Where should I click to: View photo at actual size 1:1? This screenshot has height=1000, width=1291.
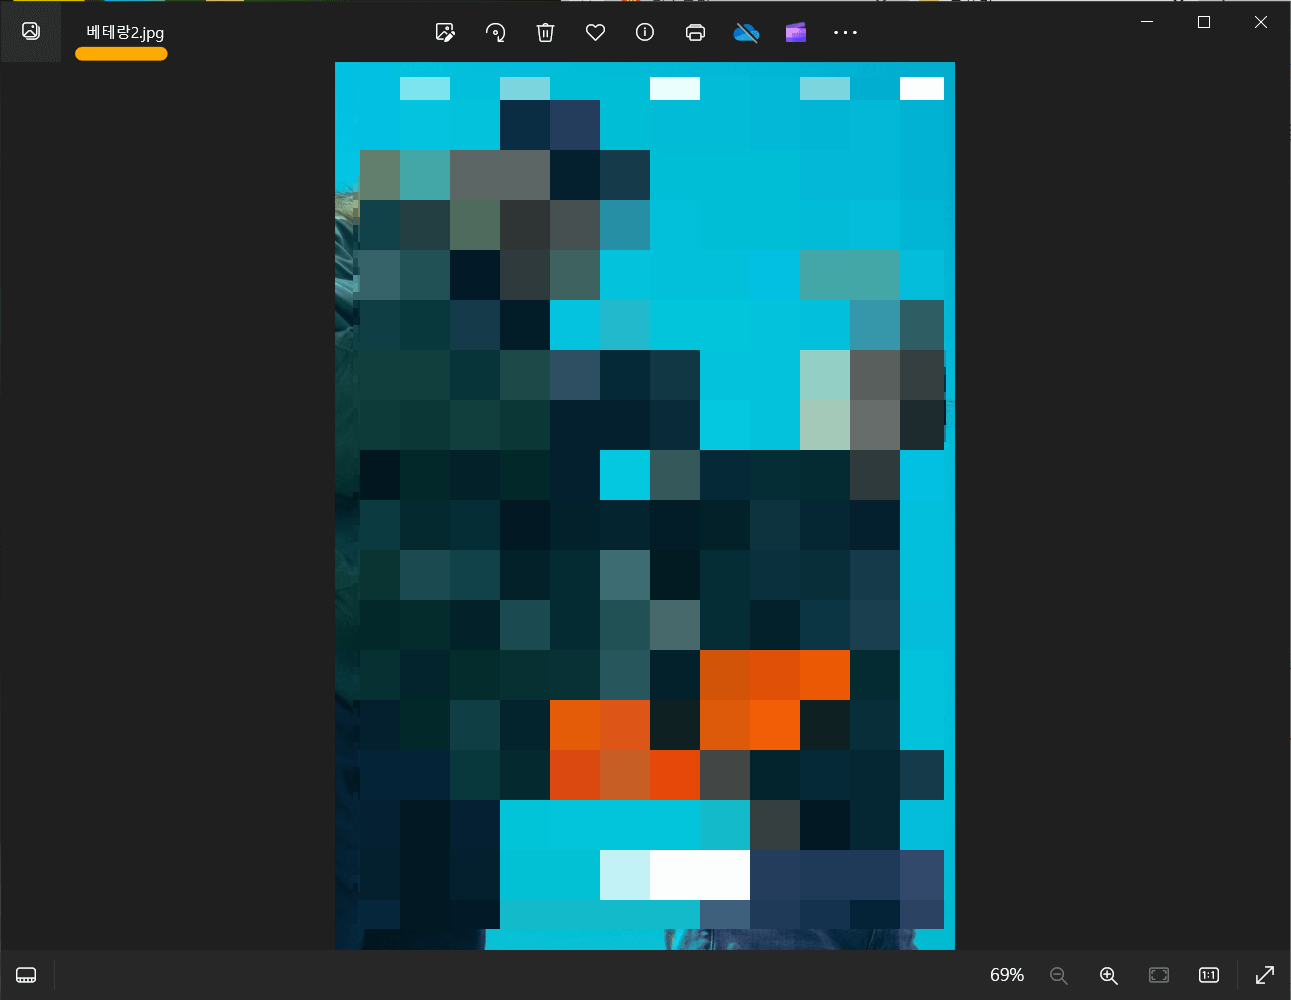[x=1209, y=975]
